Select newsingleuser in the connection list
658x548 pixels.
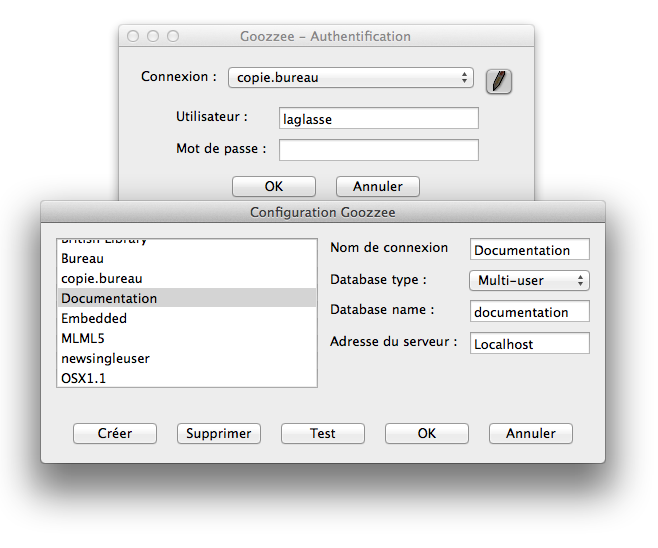pos(105,358)
